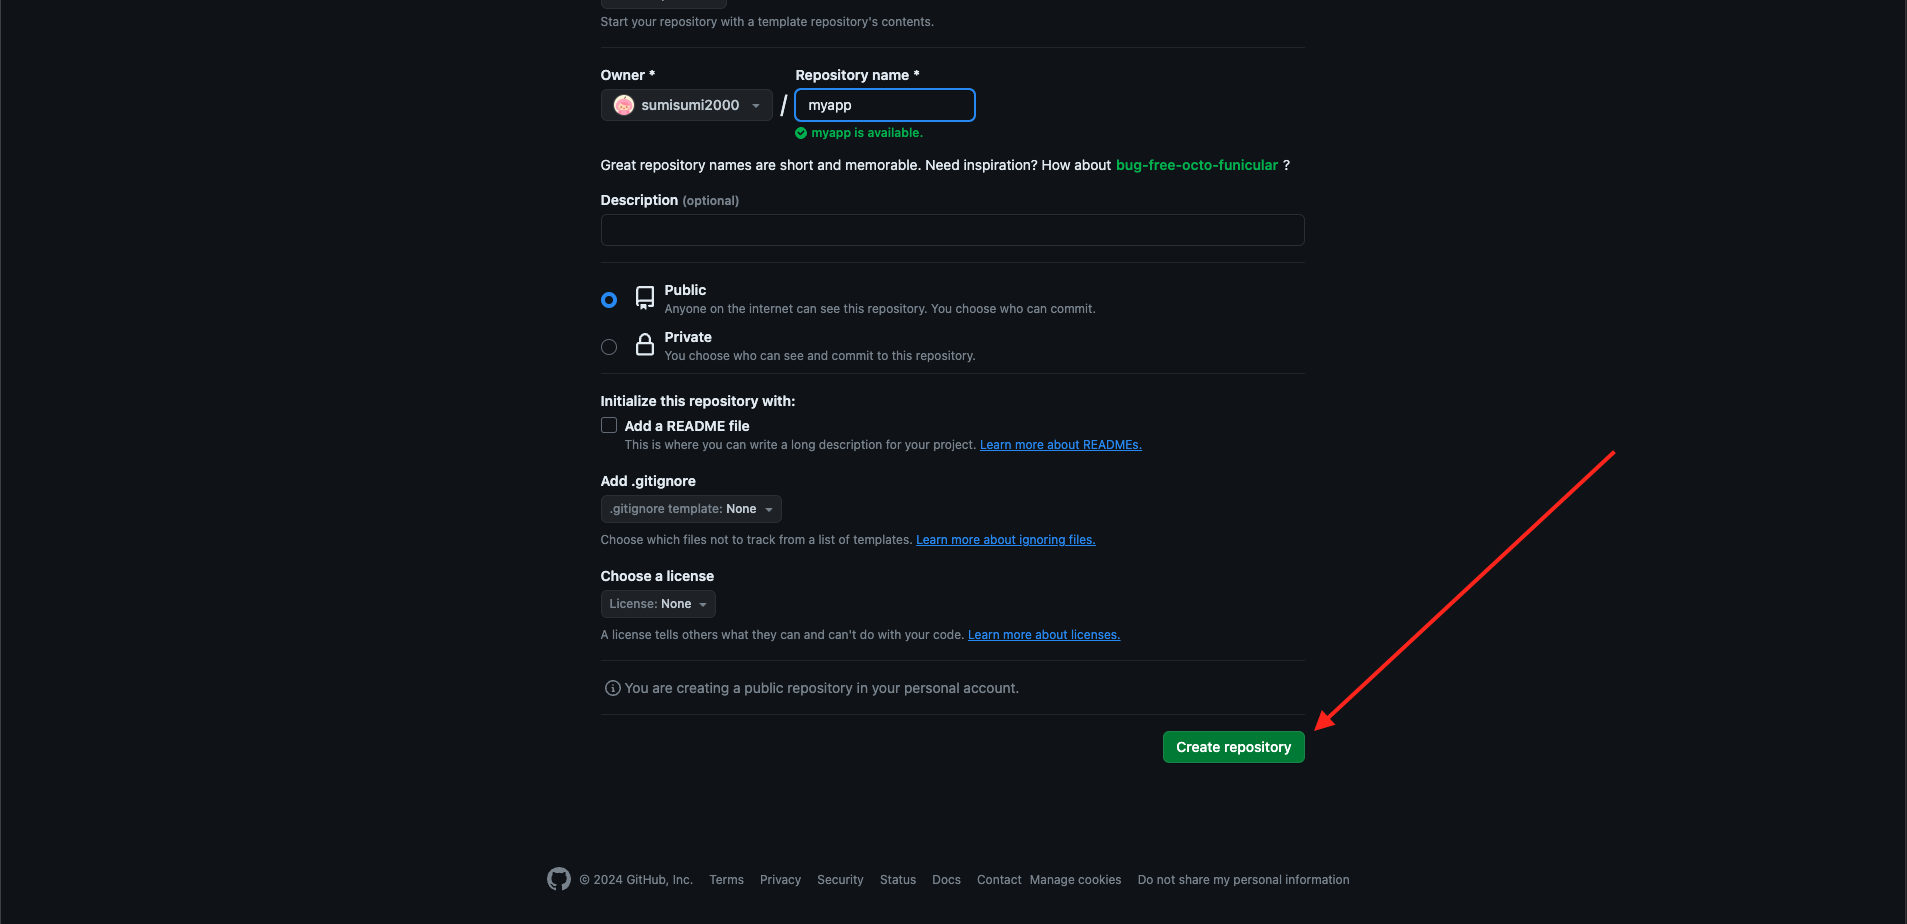Select the suggested name bug-free-octo-funicular
The width and height of the screenshot is (1907, 924).
click(x=1196, y=164)
